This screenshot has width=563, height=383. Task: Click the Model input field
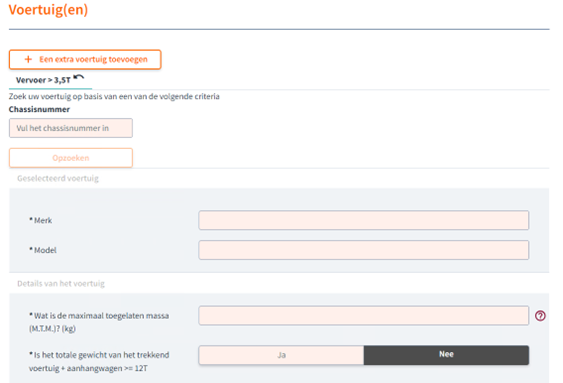click(364, 250)
